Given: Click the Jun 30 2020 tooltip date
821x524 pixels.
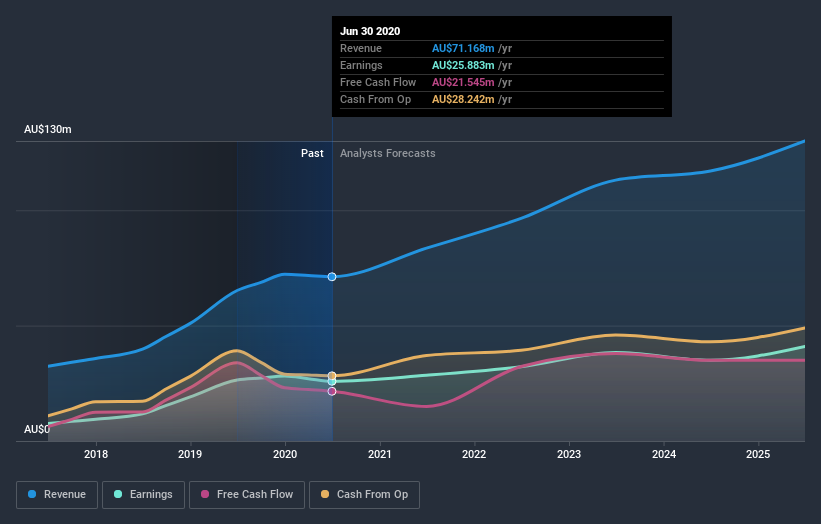Looking at the screenshot, I should 370,31.
